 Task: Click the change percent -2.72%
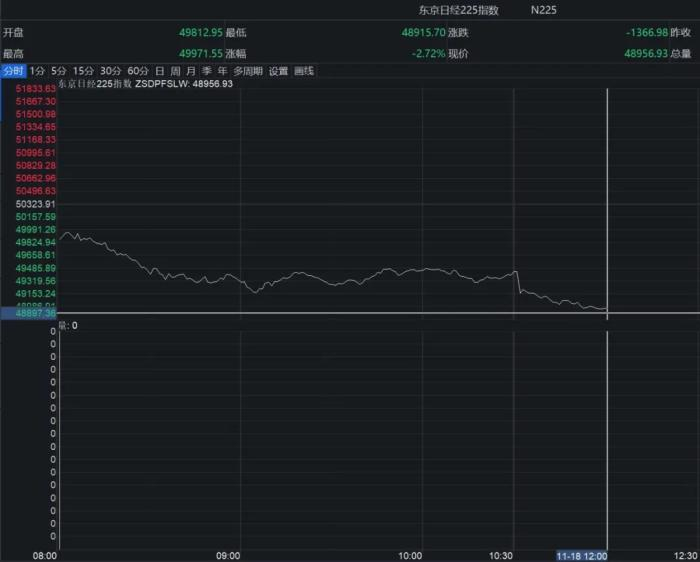429,54
